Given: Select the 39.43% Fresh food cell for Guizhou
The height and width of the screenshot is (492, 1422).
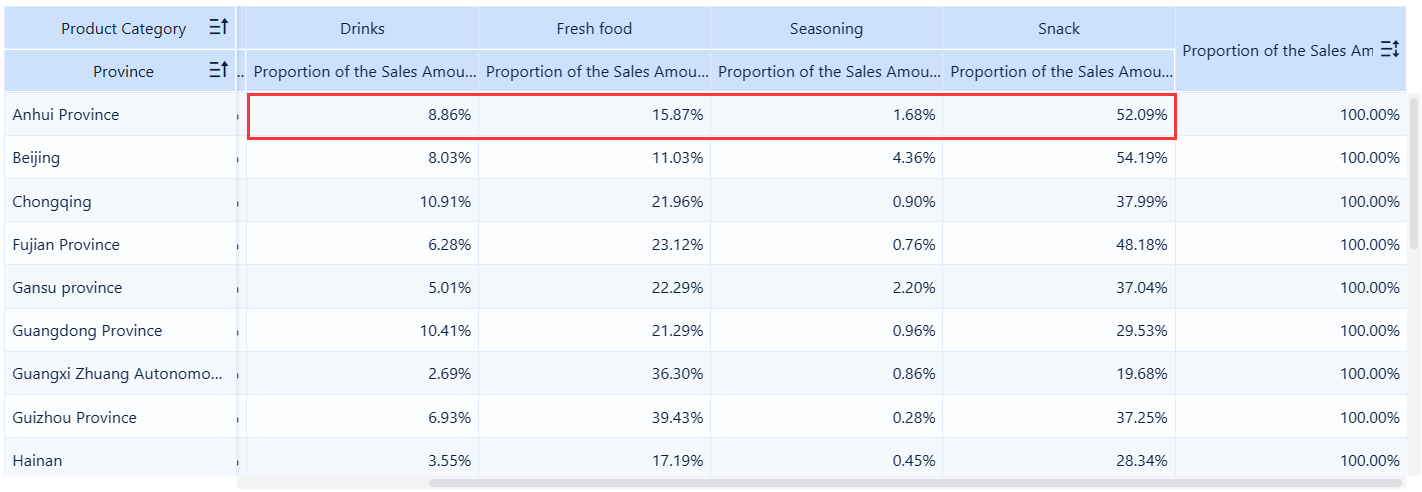Looking at the screenshot, I should (594, 418).
